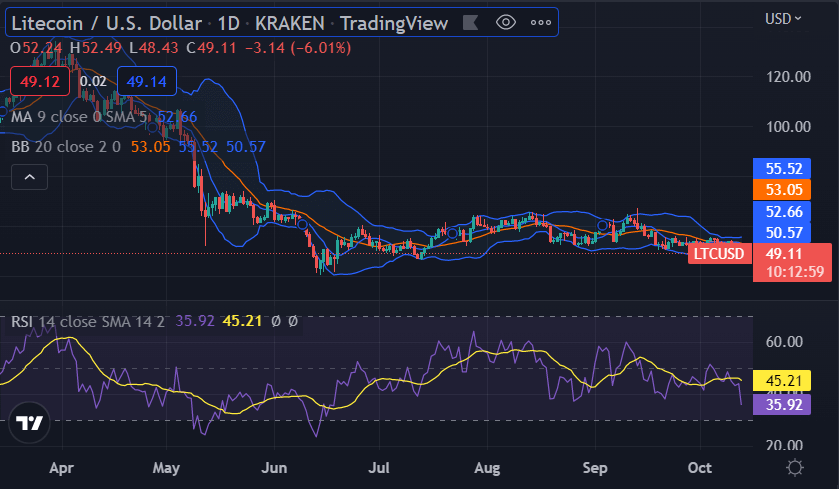This screenshot has height=489, width=839.
Task: Collapse indicator legend with chevron button
Action: (x=29, y=177)
